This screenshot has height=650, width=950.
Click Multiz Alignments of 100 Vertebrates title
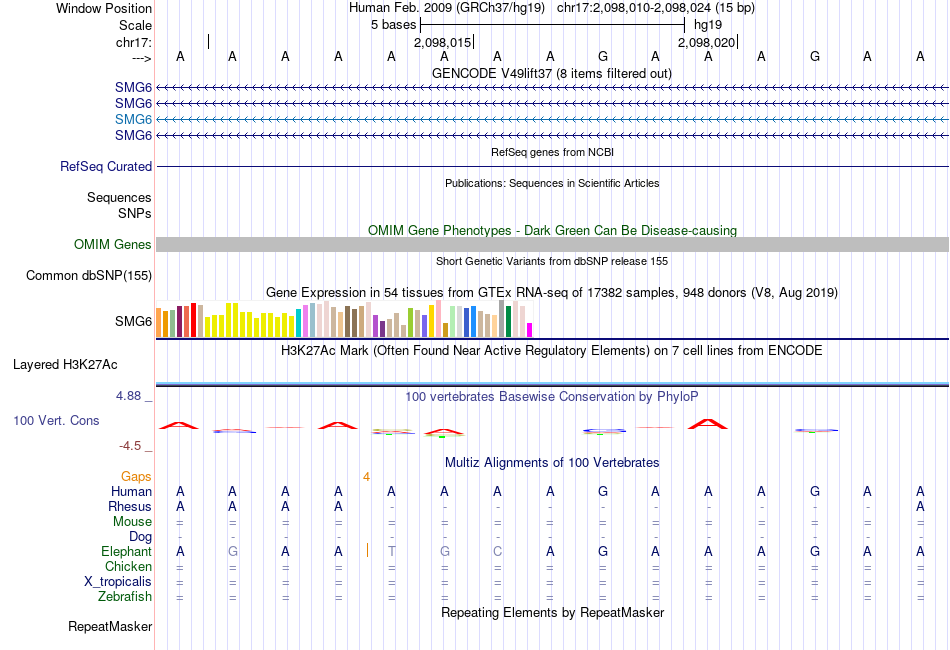coord(552,463)
